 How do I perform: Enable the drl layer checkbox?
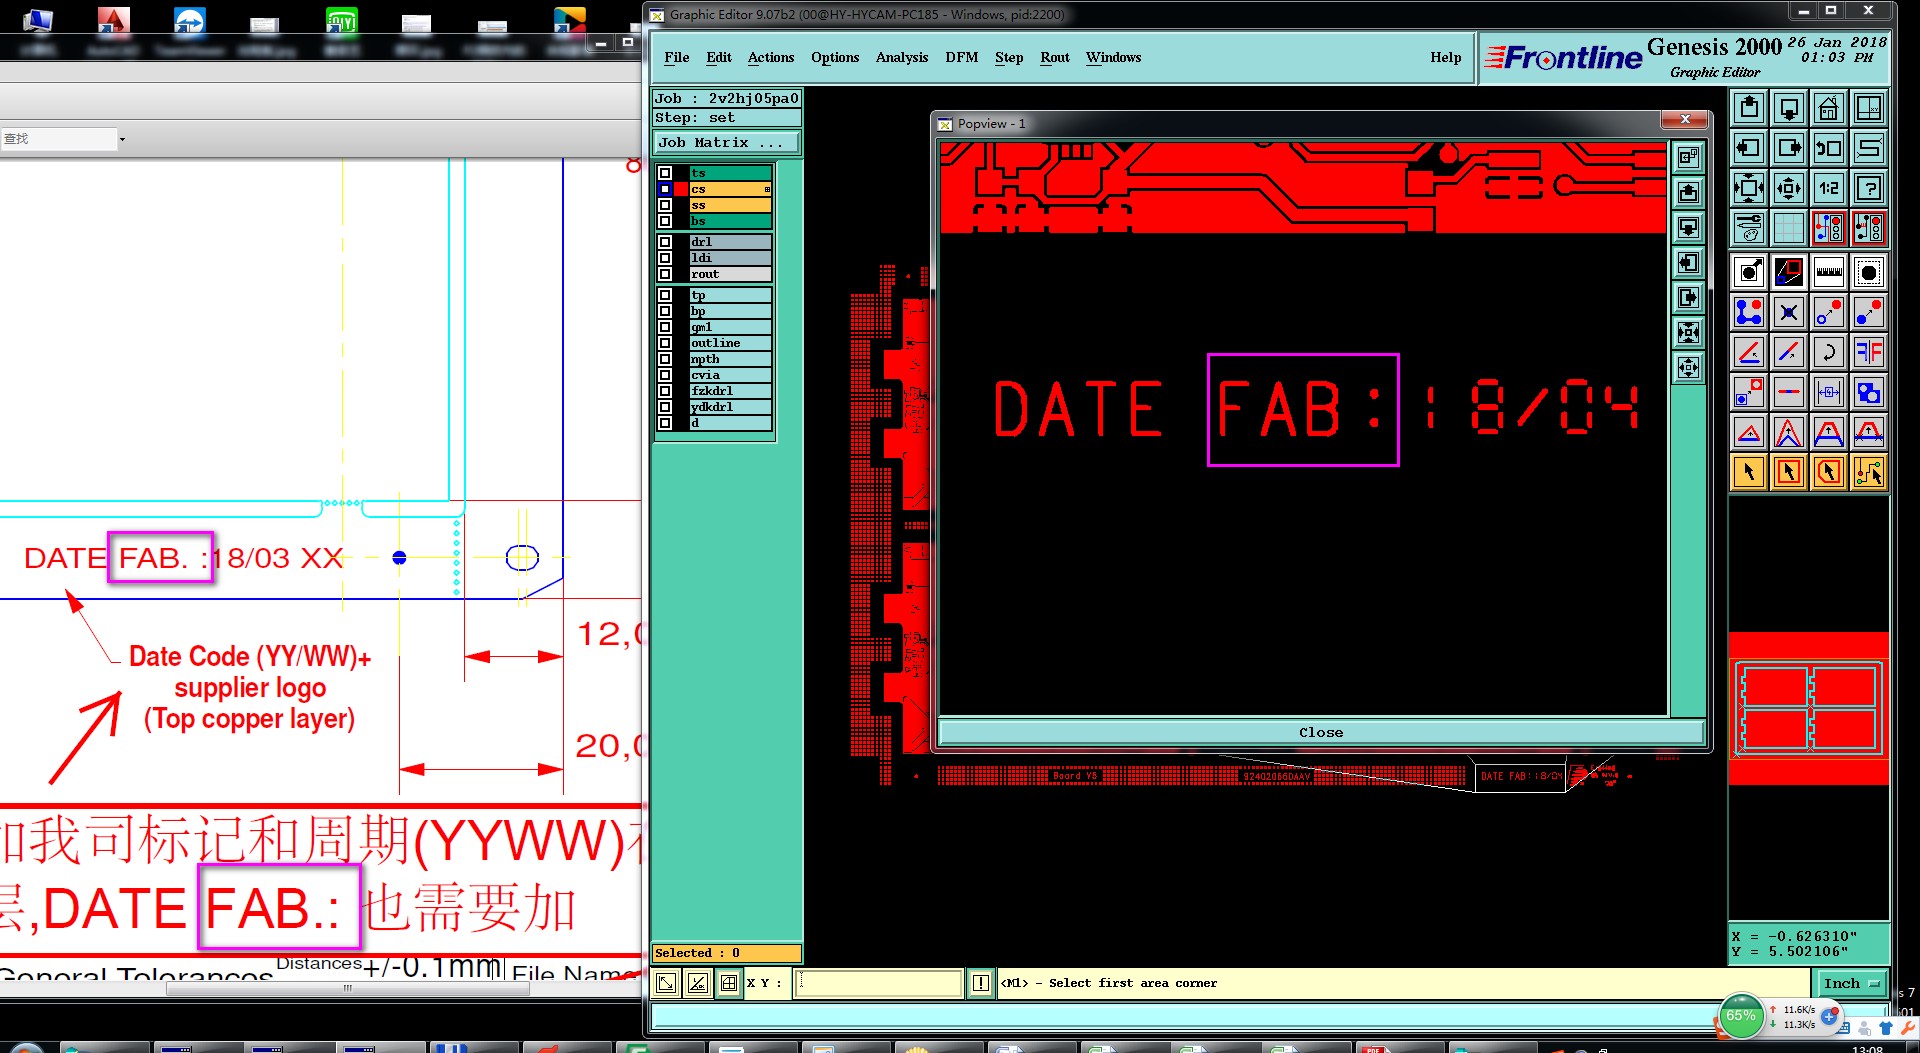pos(665,242)
